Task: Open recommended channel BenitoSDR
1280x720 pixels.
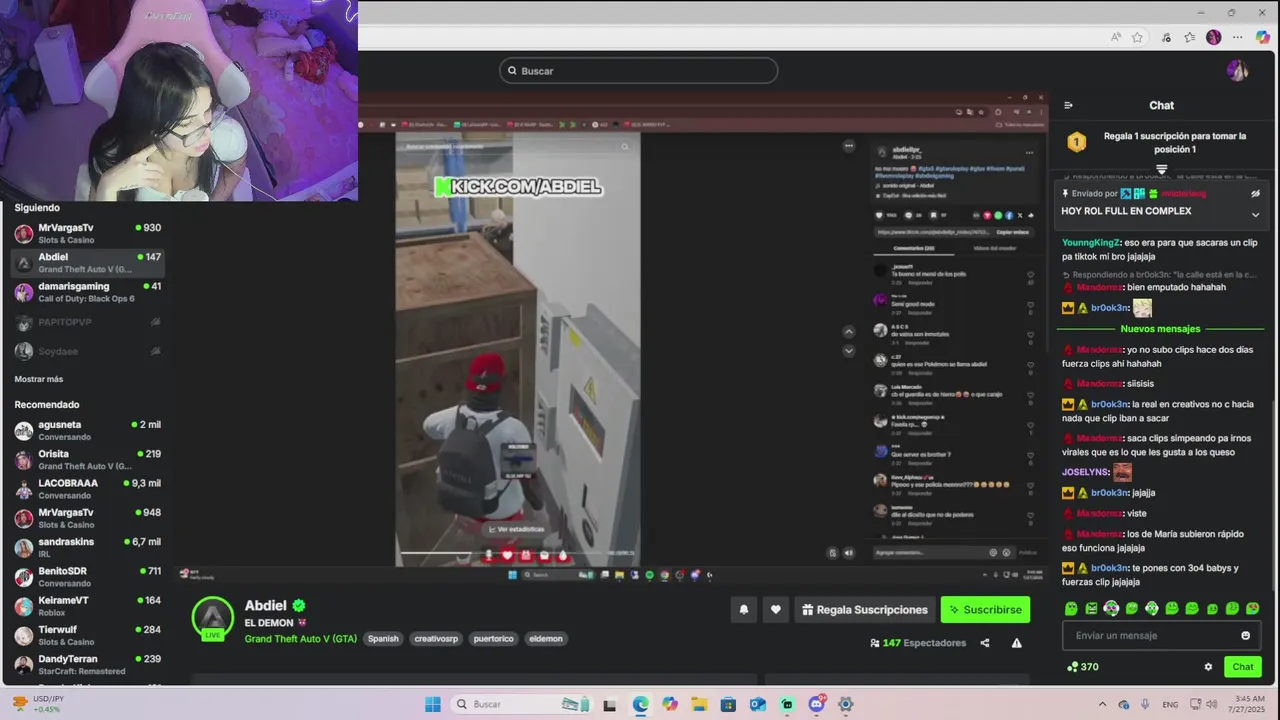Action: [x=87, y=576]
